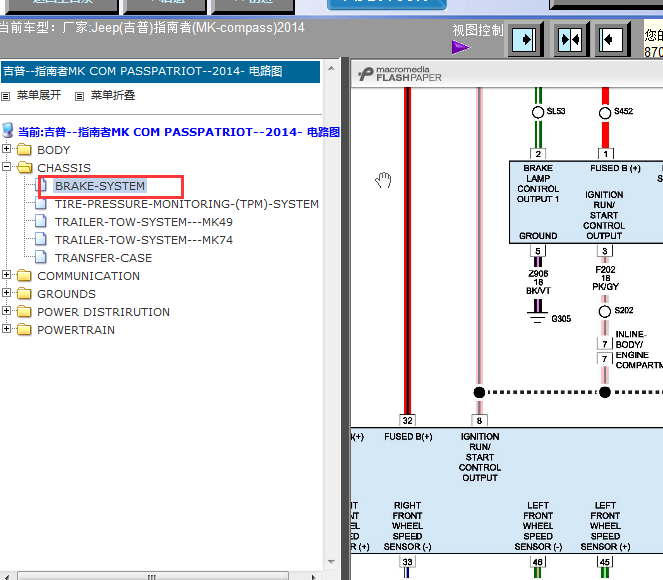Click the 视图控制 label

click(x=477, y=30)
